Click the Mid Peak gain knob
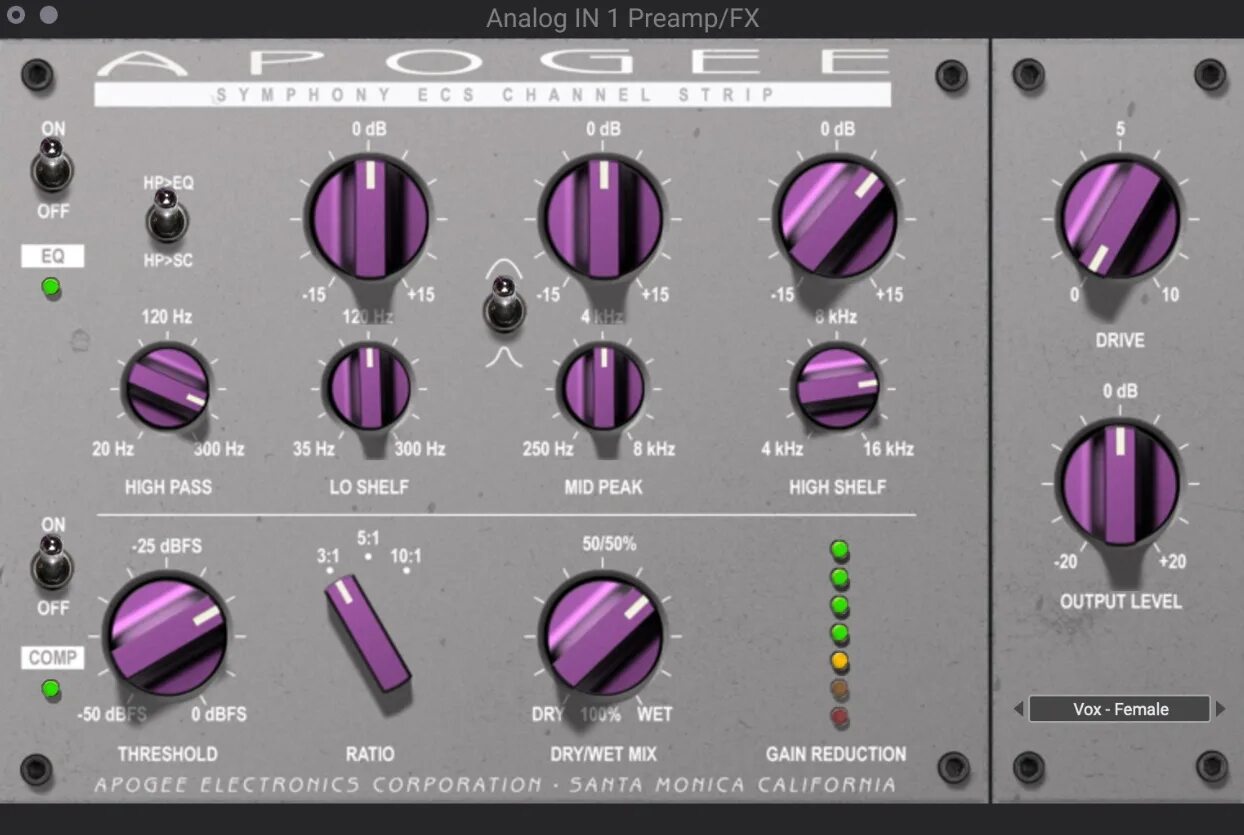1244x835 pixels. (603, 217)
